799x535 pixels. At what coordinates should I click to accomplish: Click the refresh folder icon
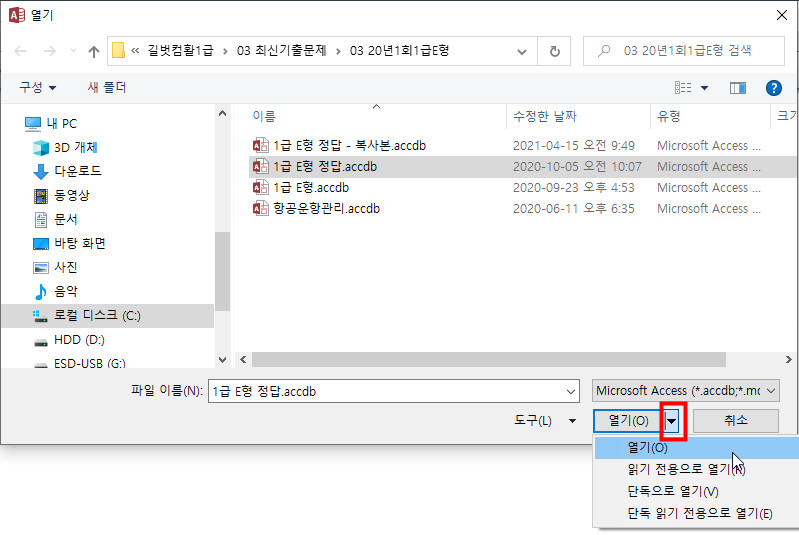click(554, 50)
